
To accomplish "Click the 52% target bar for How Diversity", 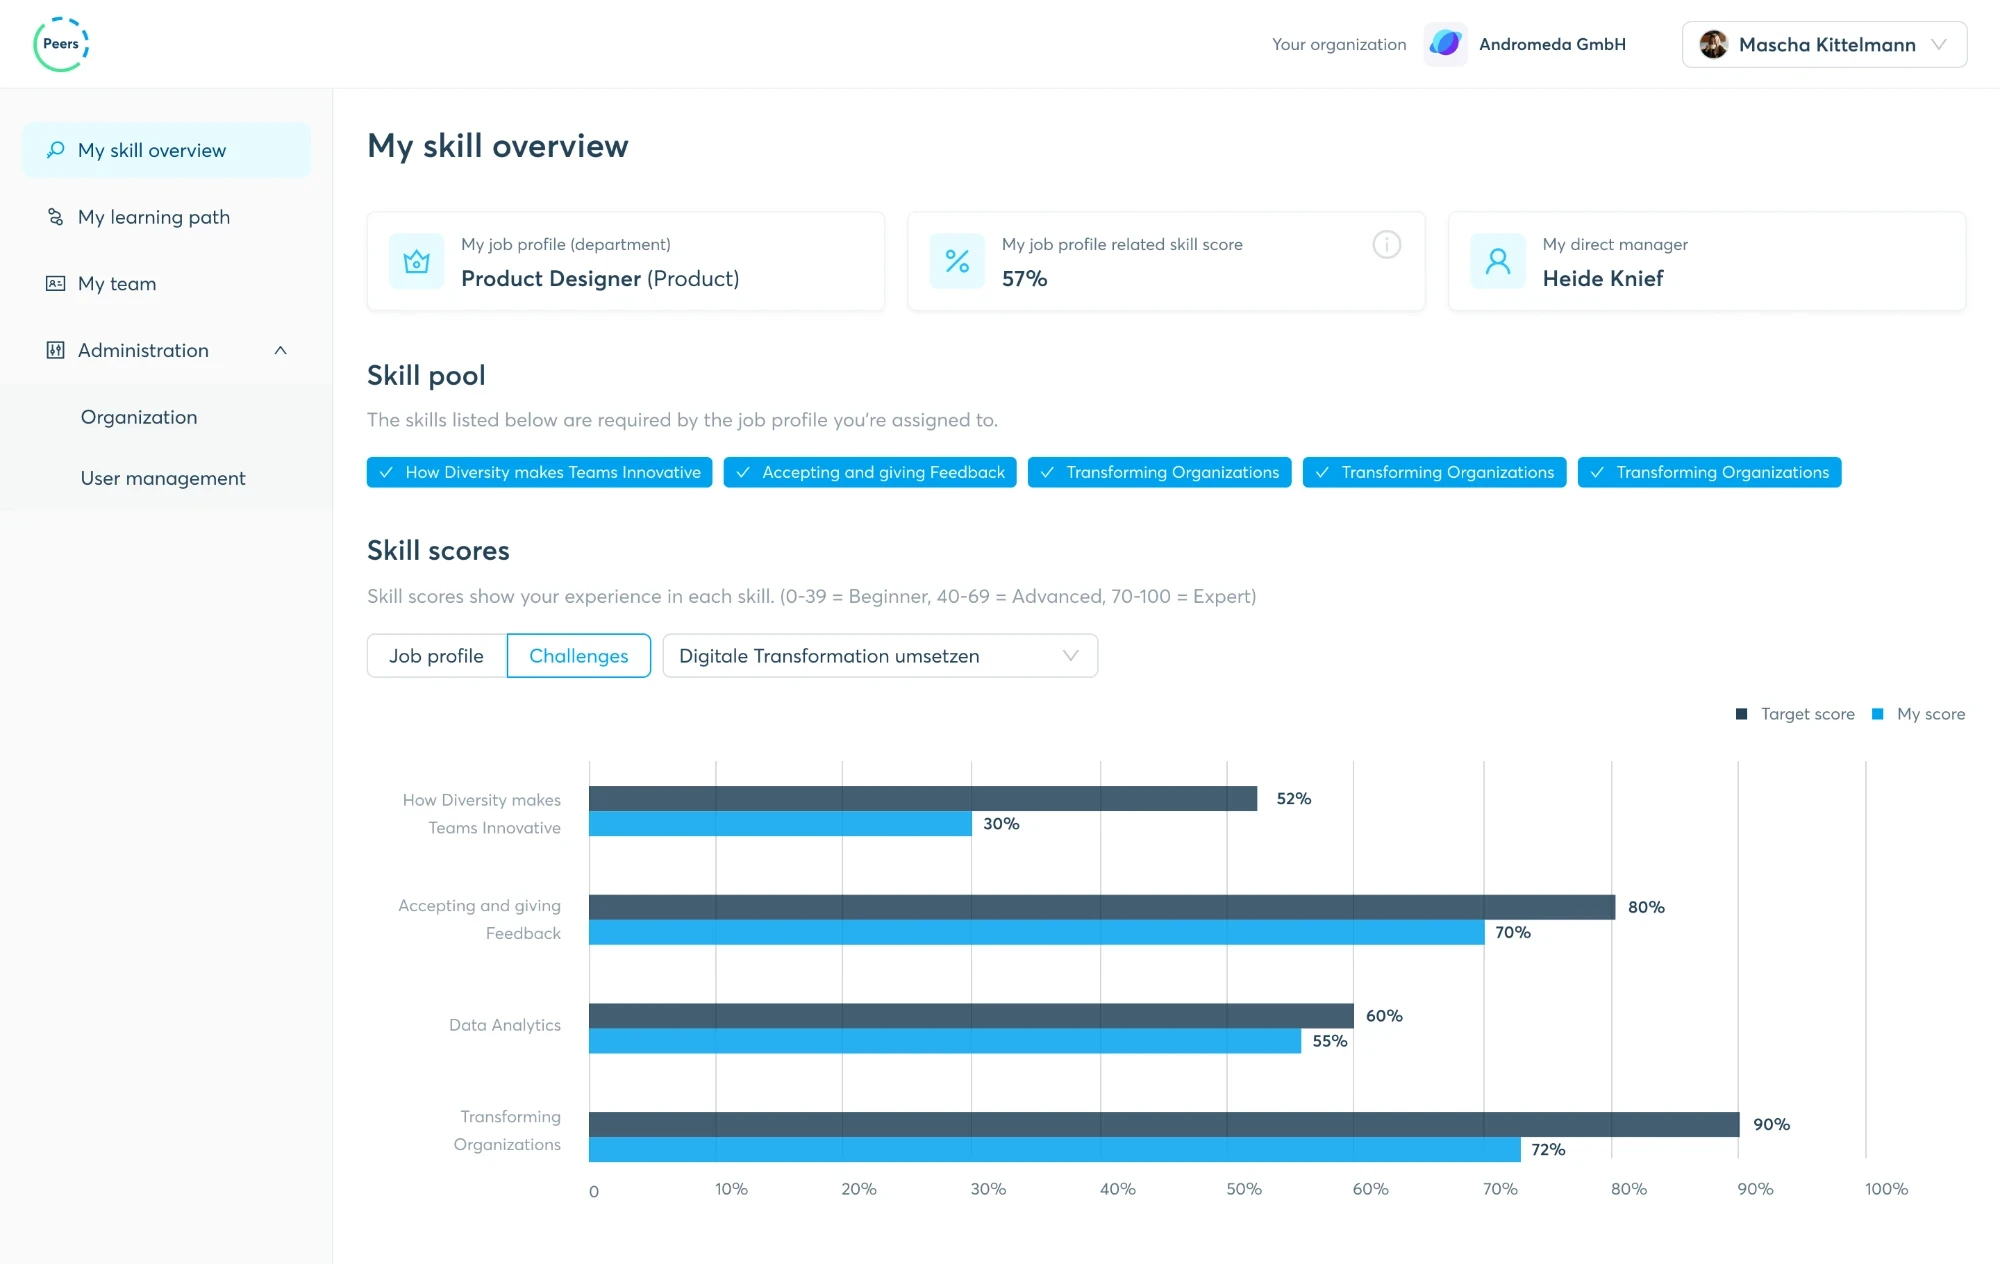I will click(x=923, y=798).
